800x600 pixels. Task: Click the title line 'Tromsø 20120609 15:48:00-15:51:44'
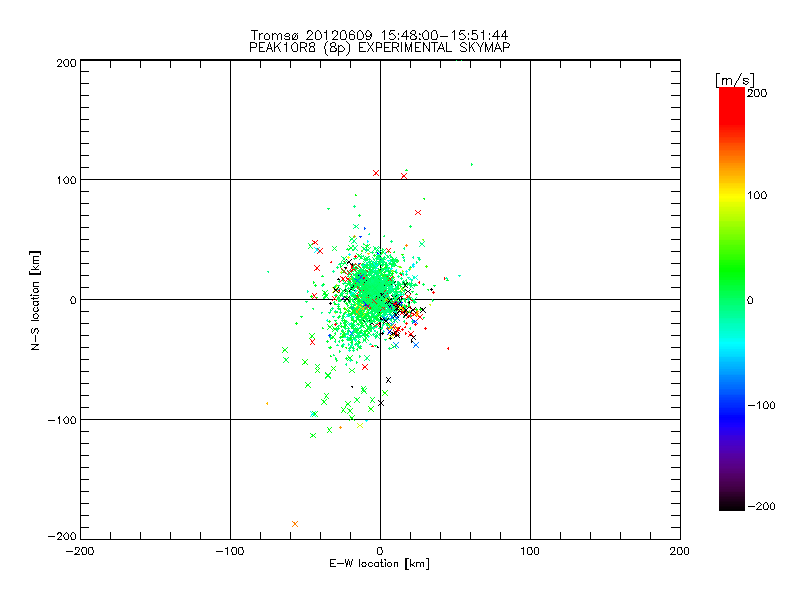pyautogui.click(x=379, y=35)
